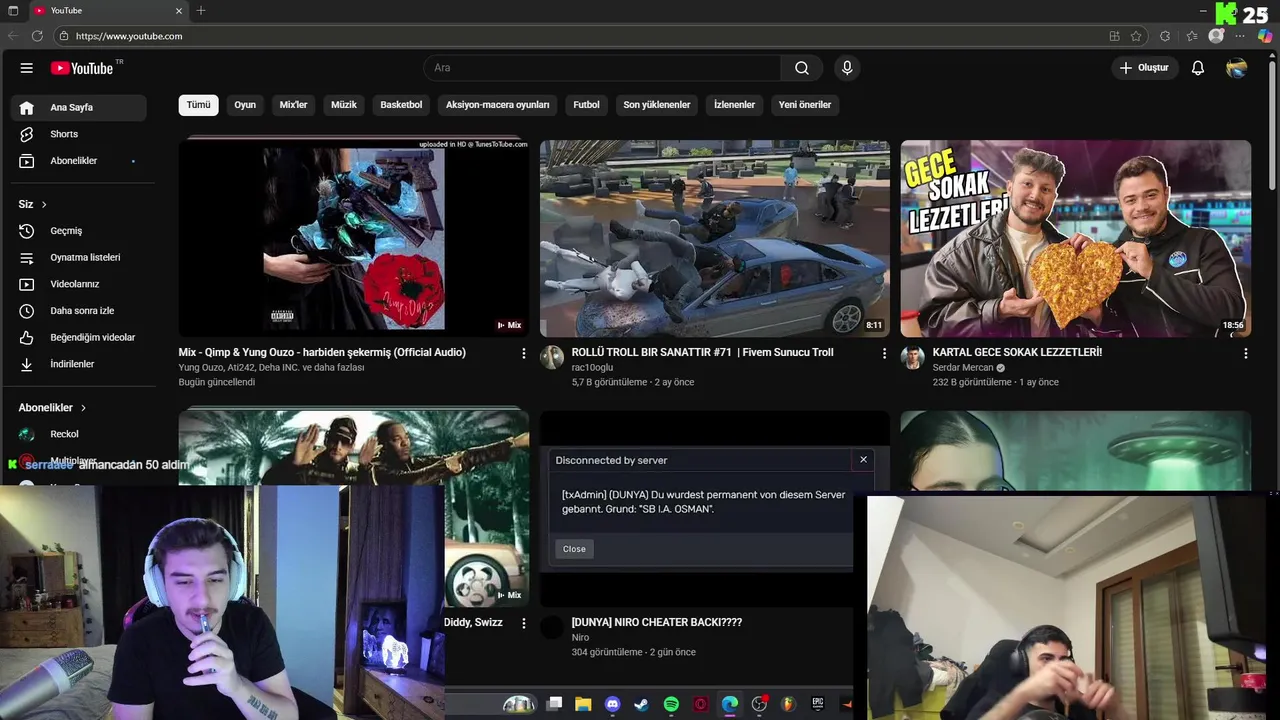This screenshot has height=720, width=1280.
Task: Open the Edge favorites list icon
Action: [1191, 36]
